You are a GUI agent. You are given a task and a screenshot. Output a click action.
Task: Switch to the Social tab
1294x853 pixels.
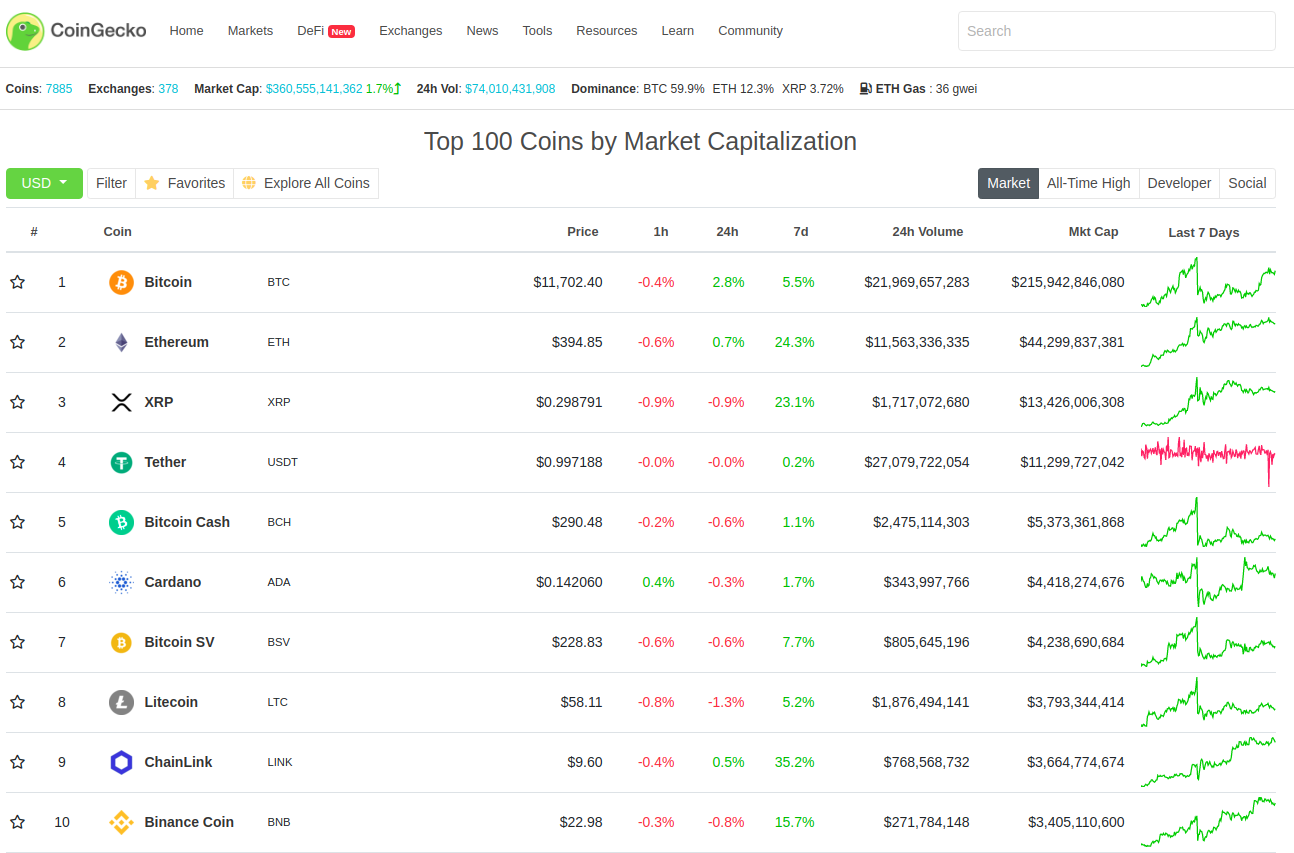tap(1247, 183)
